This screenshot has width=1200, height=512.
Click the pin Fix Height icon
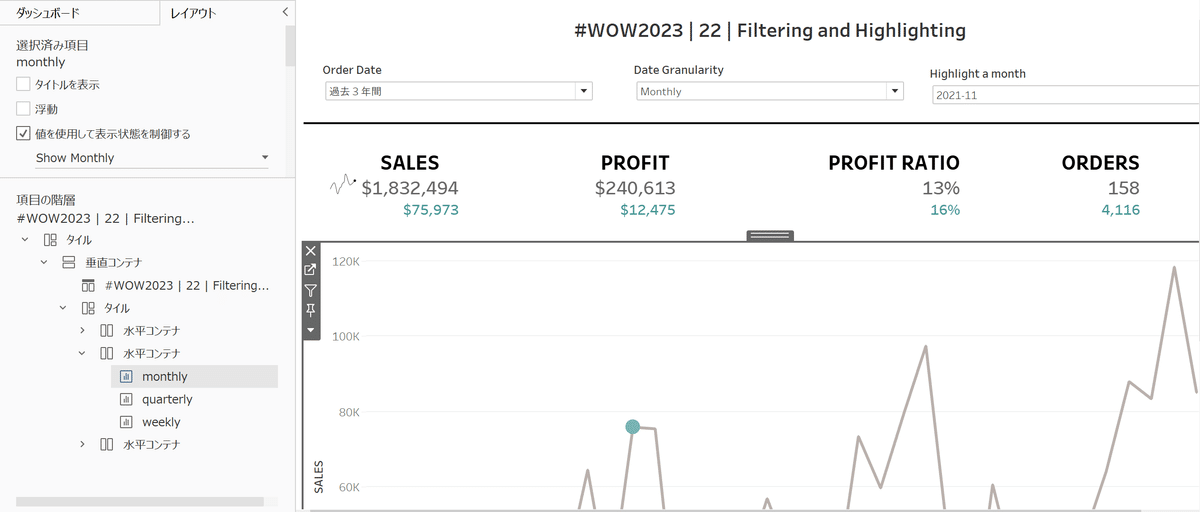click(311, 310)
